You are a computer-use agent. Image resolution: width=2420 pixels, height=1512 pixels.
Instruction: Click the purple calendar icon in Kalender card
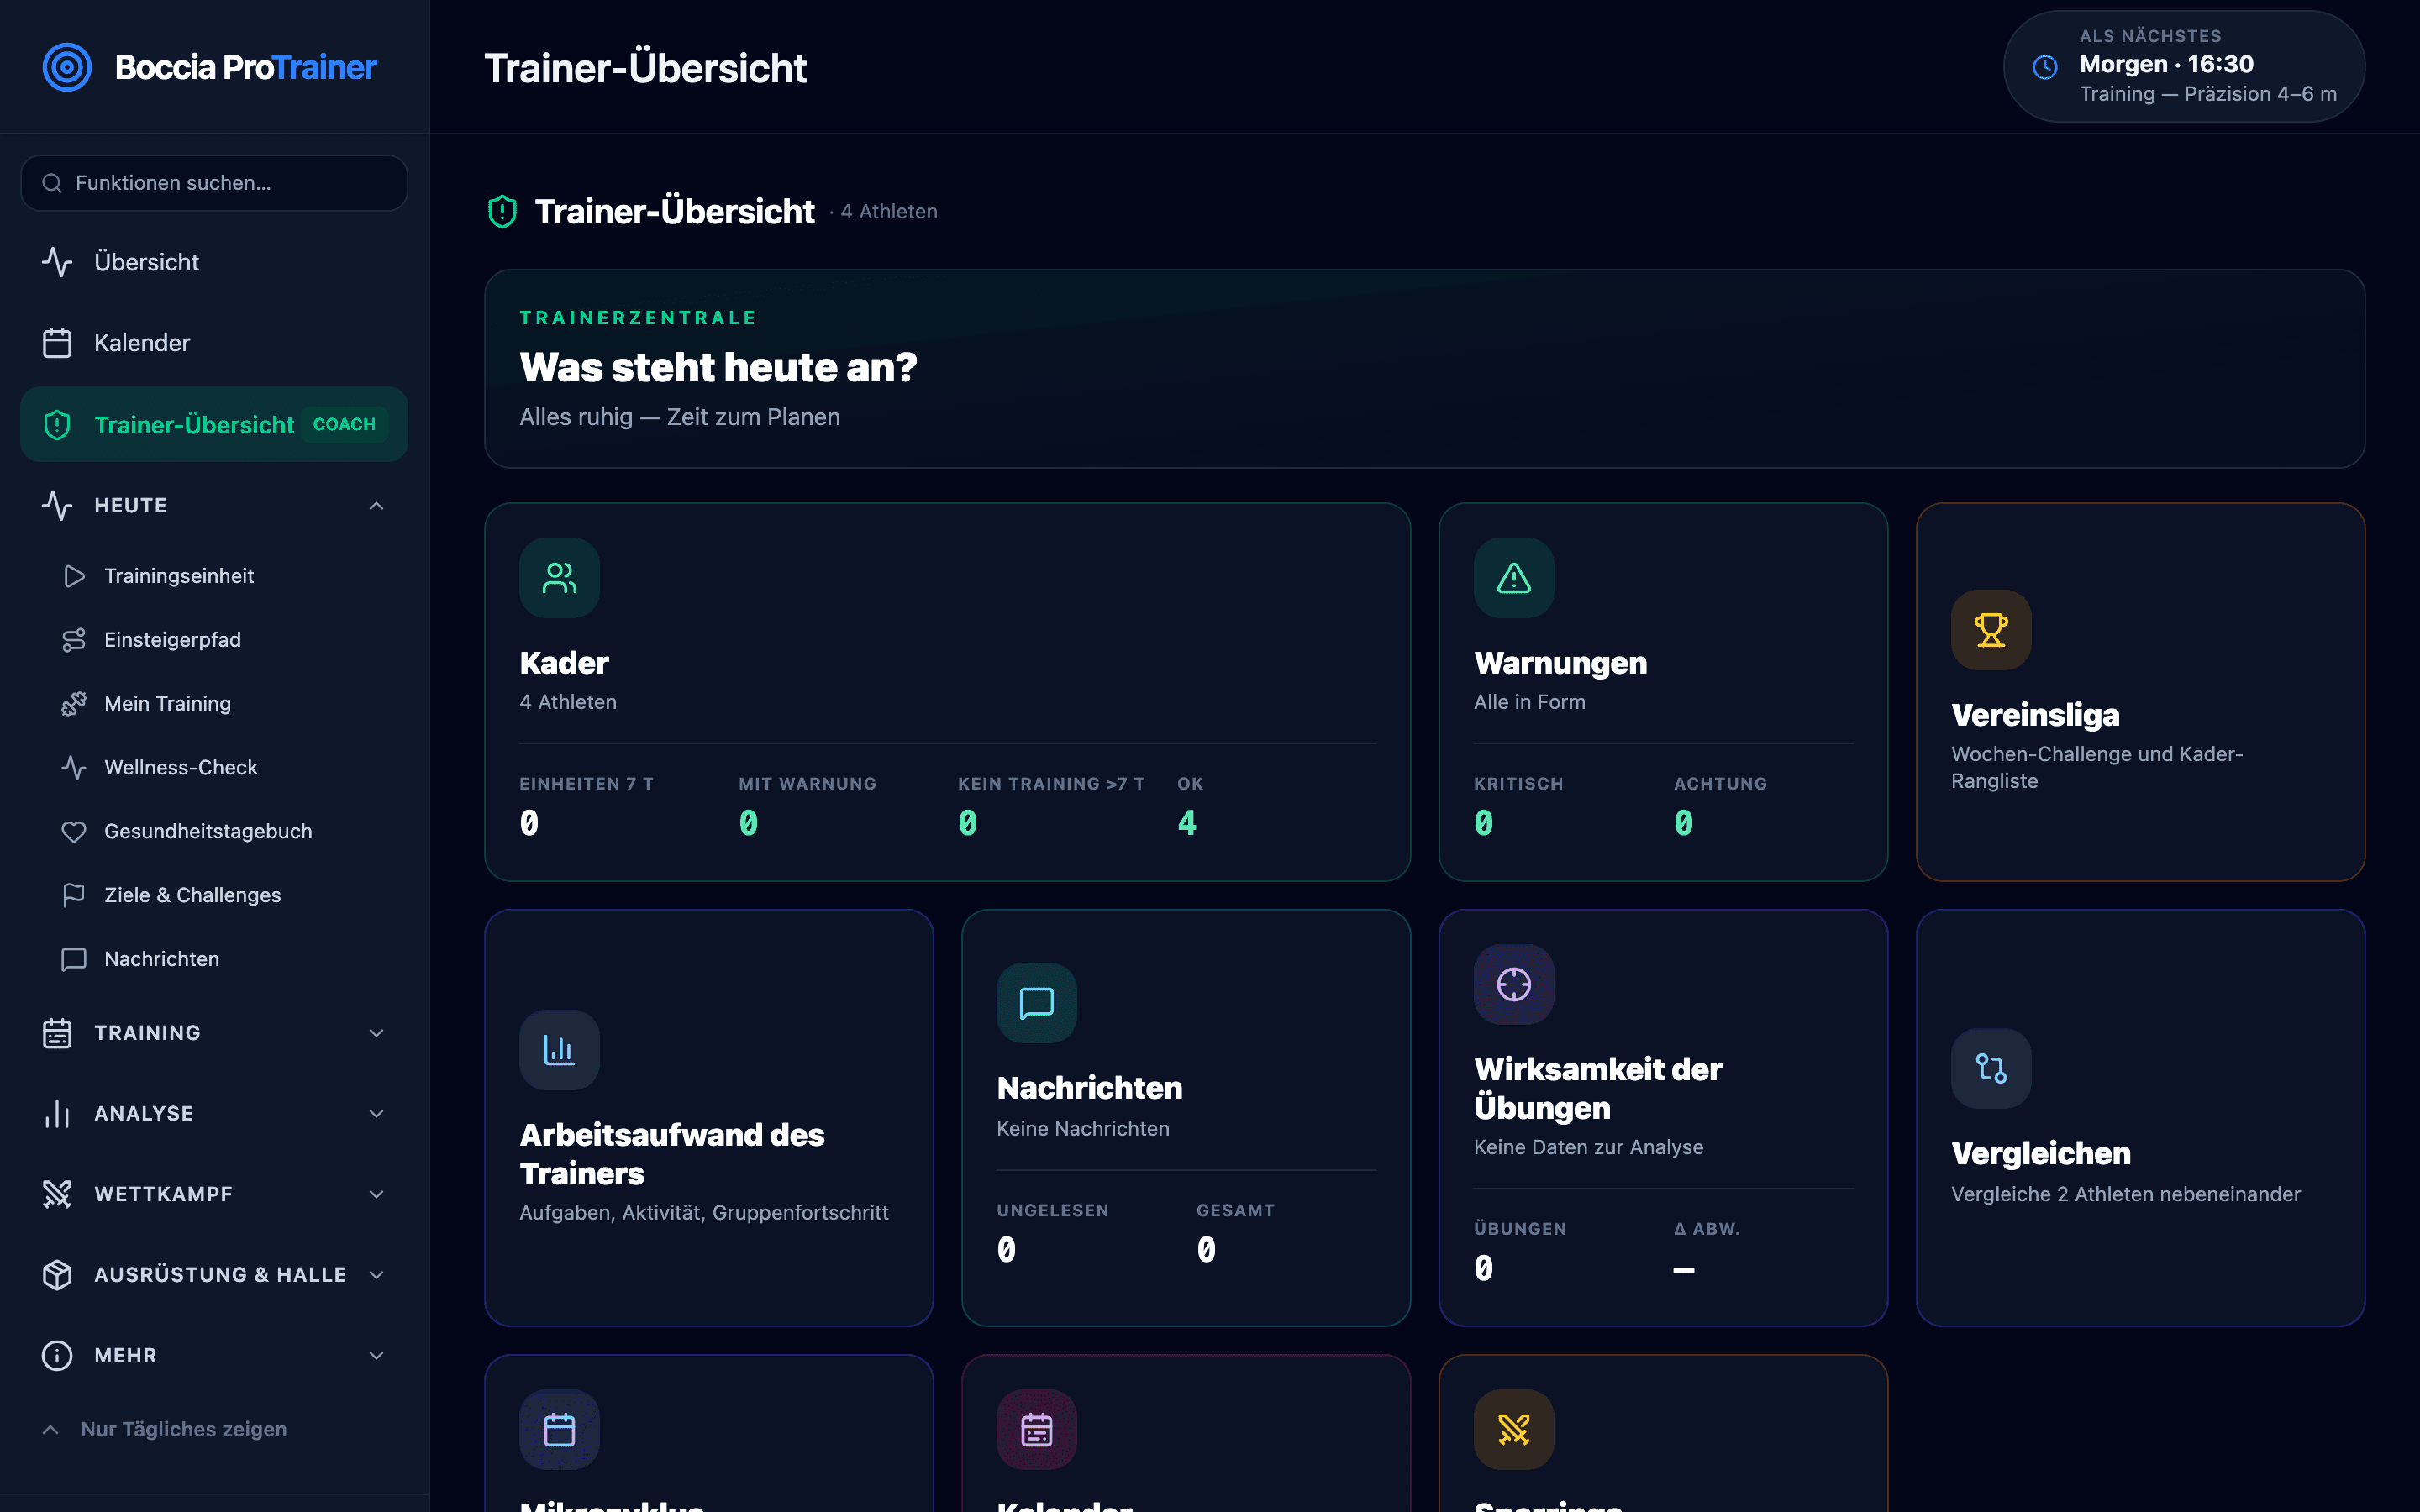tap(1036, 1430)
